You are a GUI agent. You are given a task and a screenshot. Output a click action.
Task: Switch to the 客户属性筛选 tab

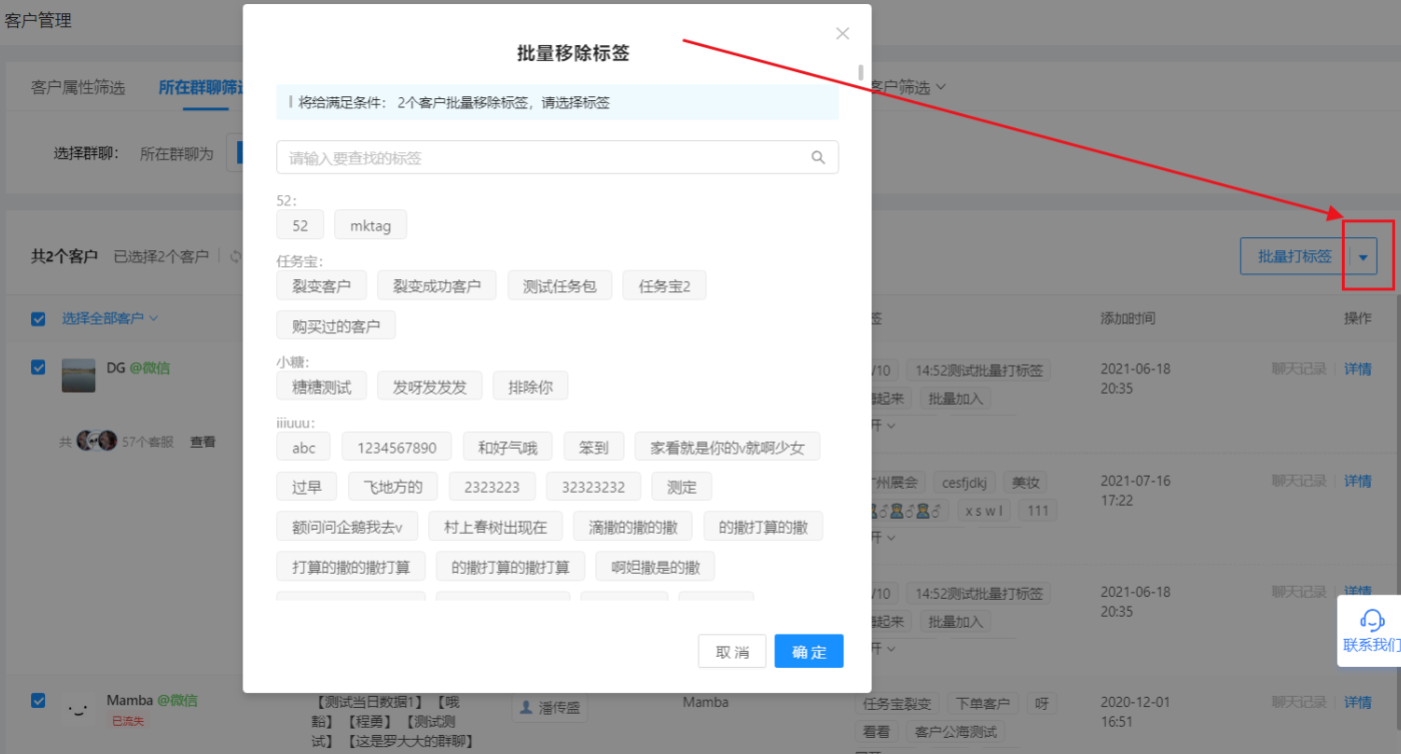point(78,88)
